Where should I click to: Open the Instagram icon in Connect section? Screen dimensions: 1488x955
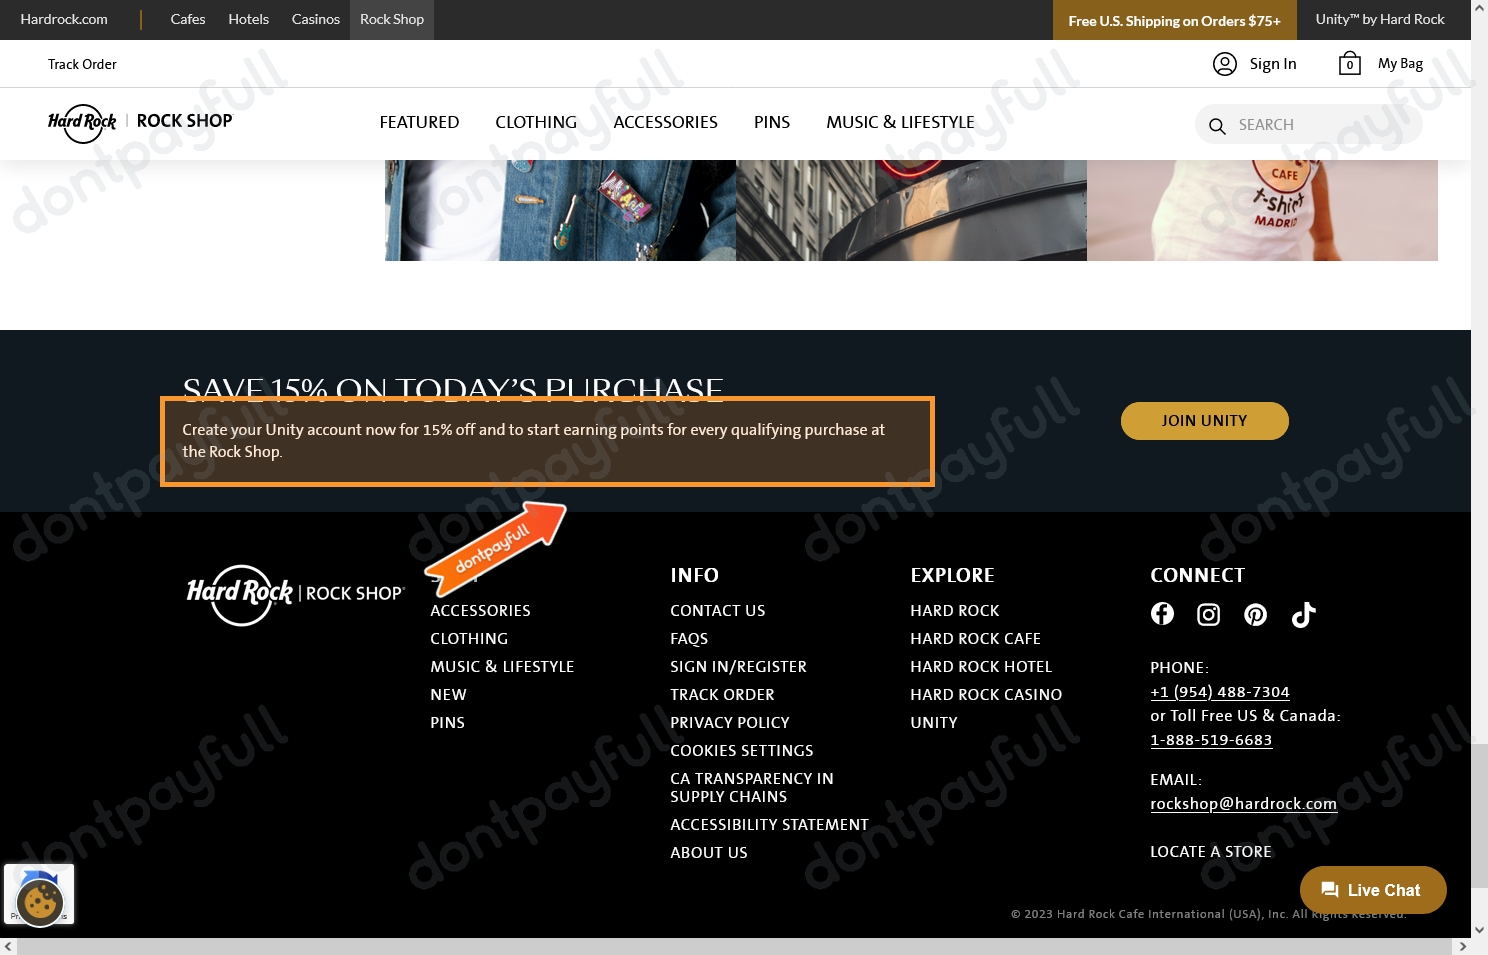[x=1208, y=614]
